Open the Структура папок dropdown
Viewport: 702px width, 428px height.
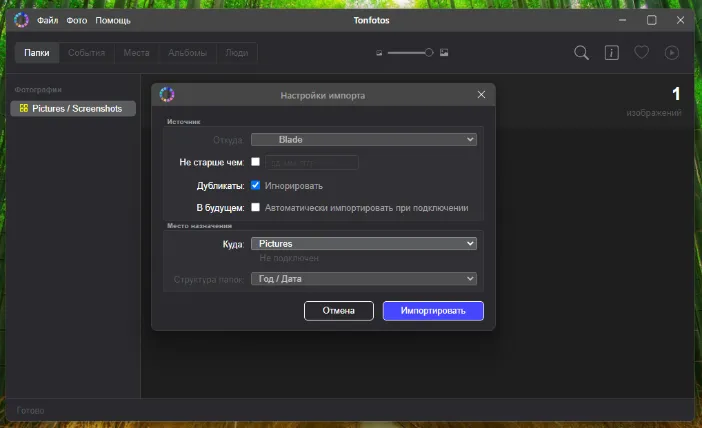click(x=363, y=279)
